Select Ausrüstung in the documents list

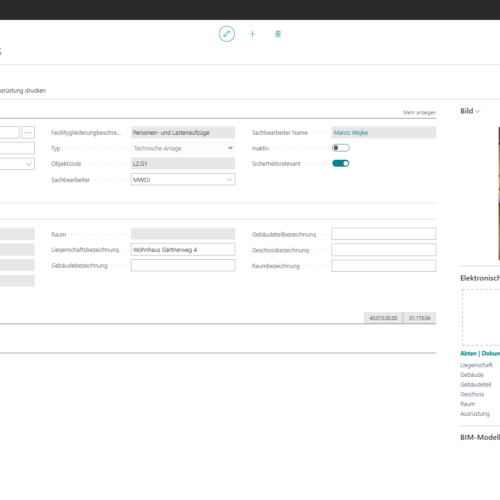click(475, 414)
